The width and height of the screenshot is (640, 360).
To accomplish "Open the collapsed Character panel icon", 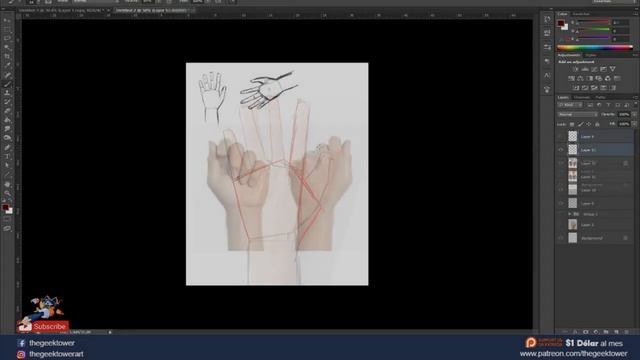I will [x=547, y=75].
